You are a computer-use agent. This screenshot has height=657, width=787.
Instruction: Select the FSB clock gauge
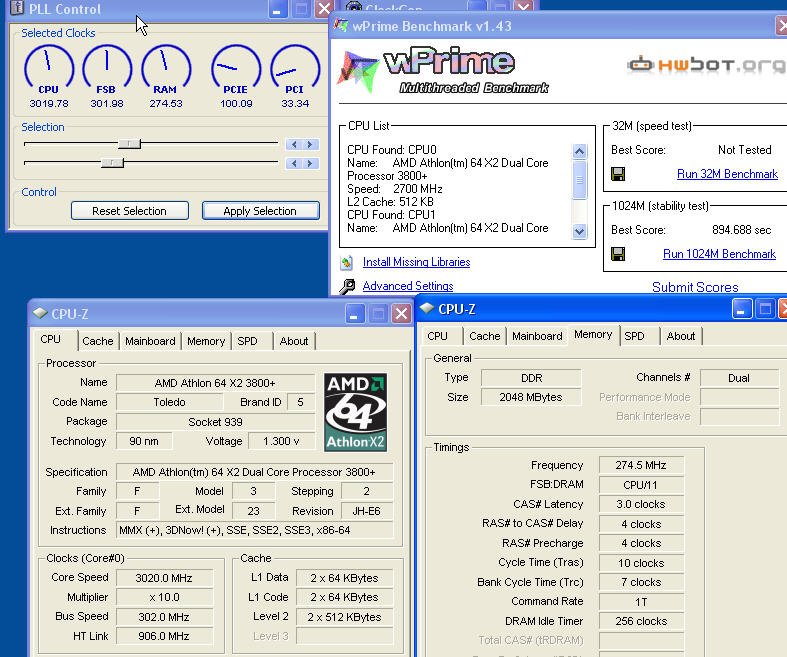[106, 69]
